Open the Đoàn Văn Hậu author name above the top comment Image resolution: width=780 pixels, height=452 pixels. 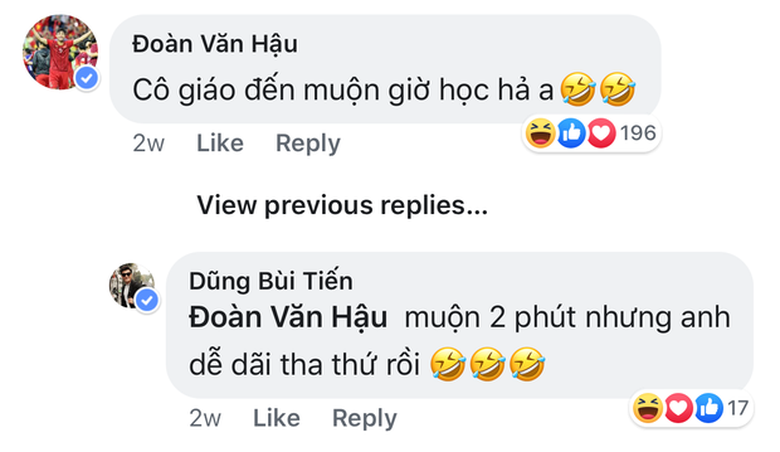click(215, 45)
